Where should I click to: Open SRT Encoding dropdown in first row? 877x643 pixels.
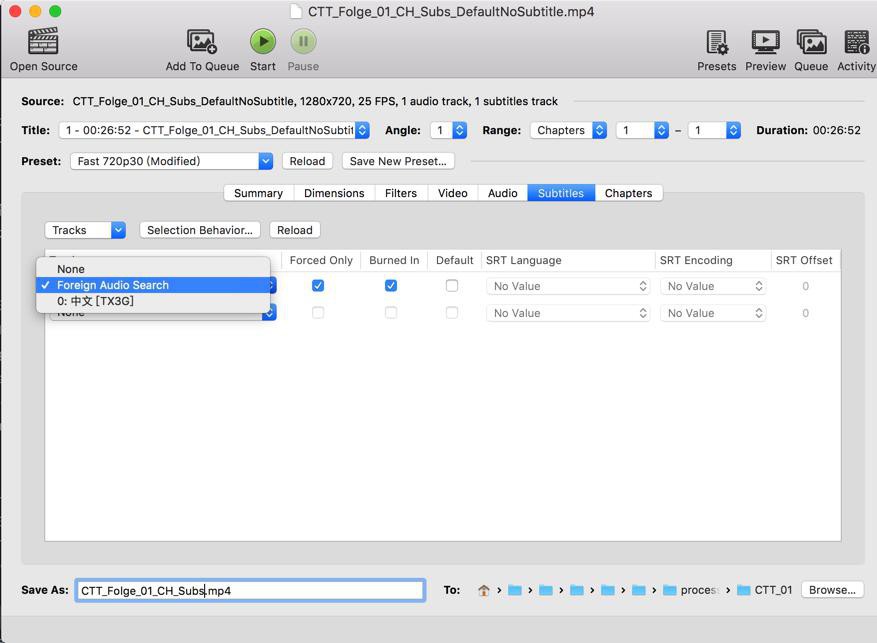pos(713,286)
